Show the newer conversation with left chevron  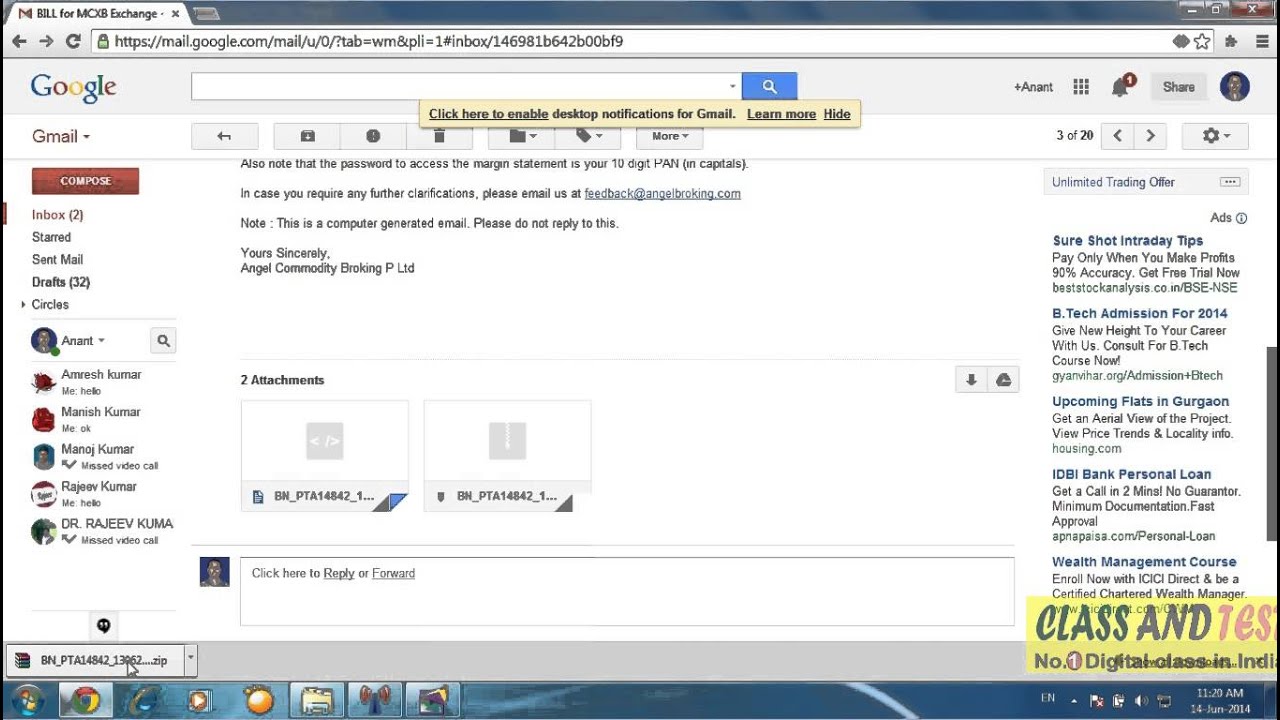(x=1118, y=136)
